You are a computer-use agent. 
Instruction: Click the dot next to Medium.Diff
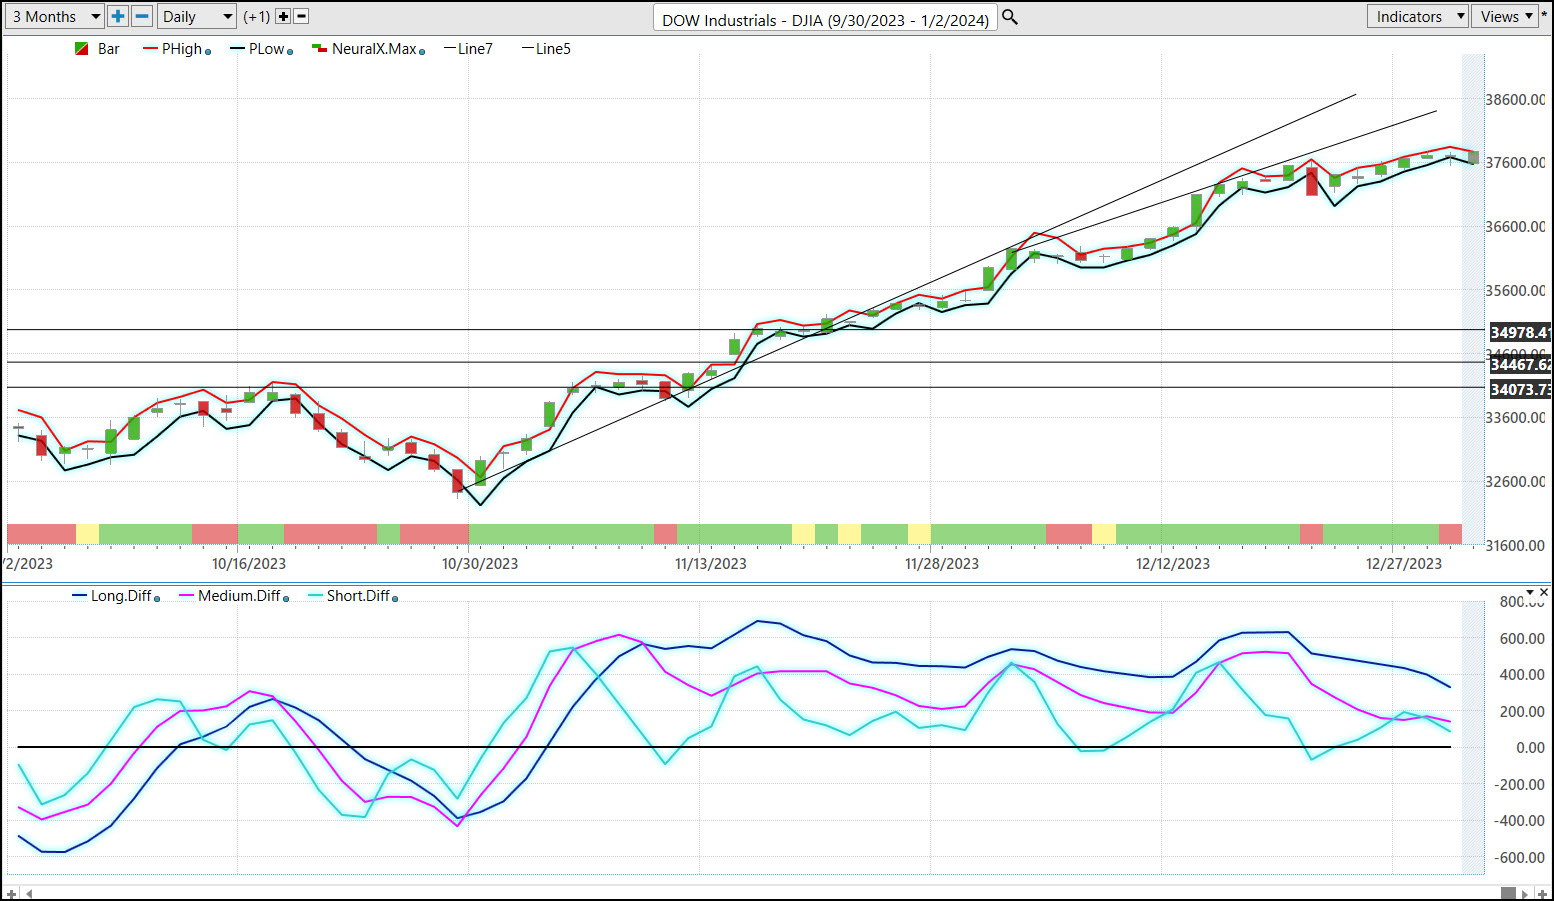[x=286, y=599]
